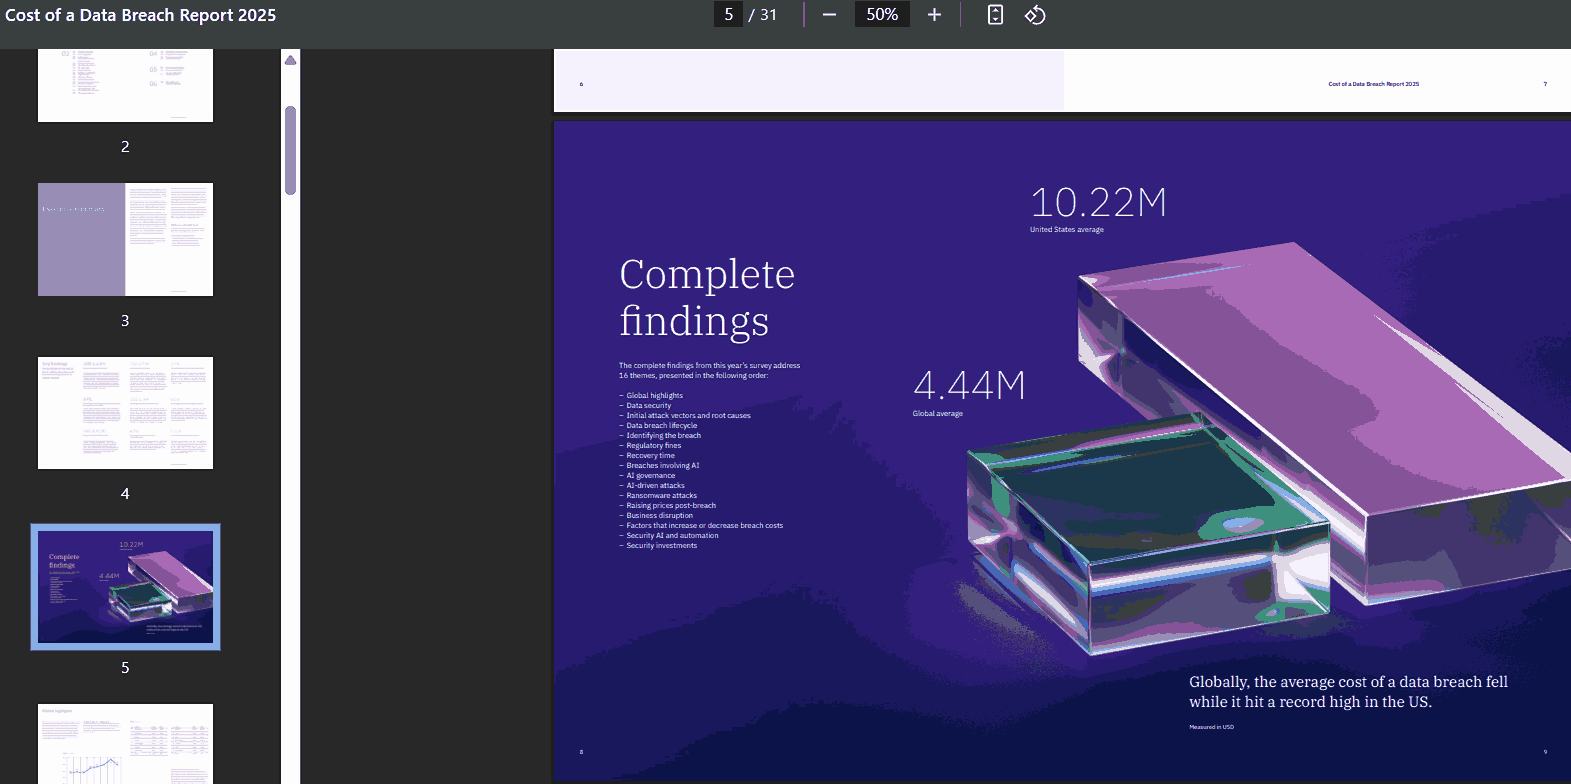Click the 'Ransomware attacks' list item

pyautogui.click(x=662, y=496)
